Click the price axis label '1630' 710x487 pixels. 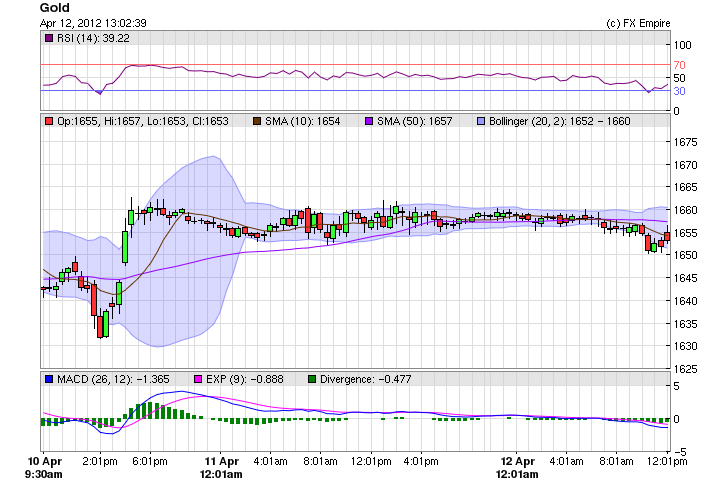[685, 346]
